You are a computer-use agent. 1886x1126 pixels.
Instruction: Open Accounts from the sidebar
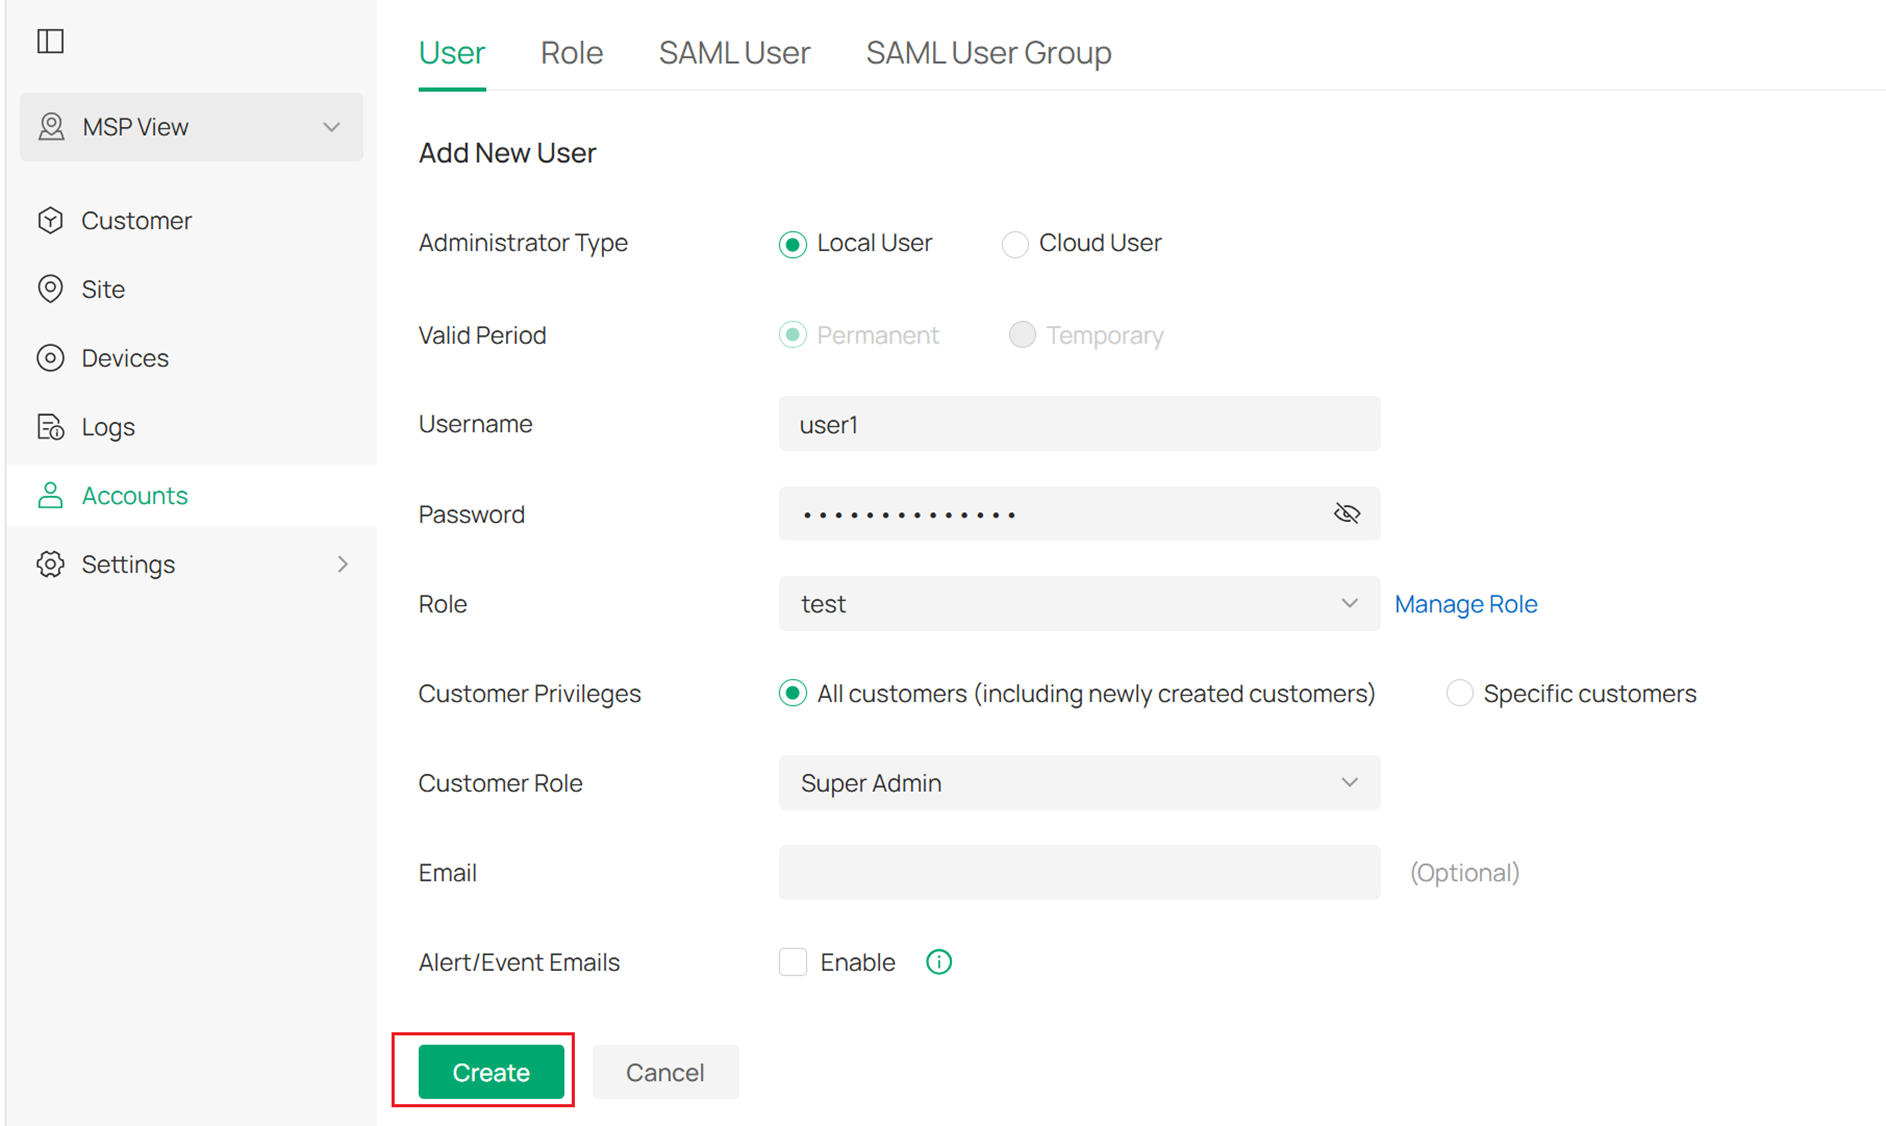pos(134,495)
